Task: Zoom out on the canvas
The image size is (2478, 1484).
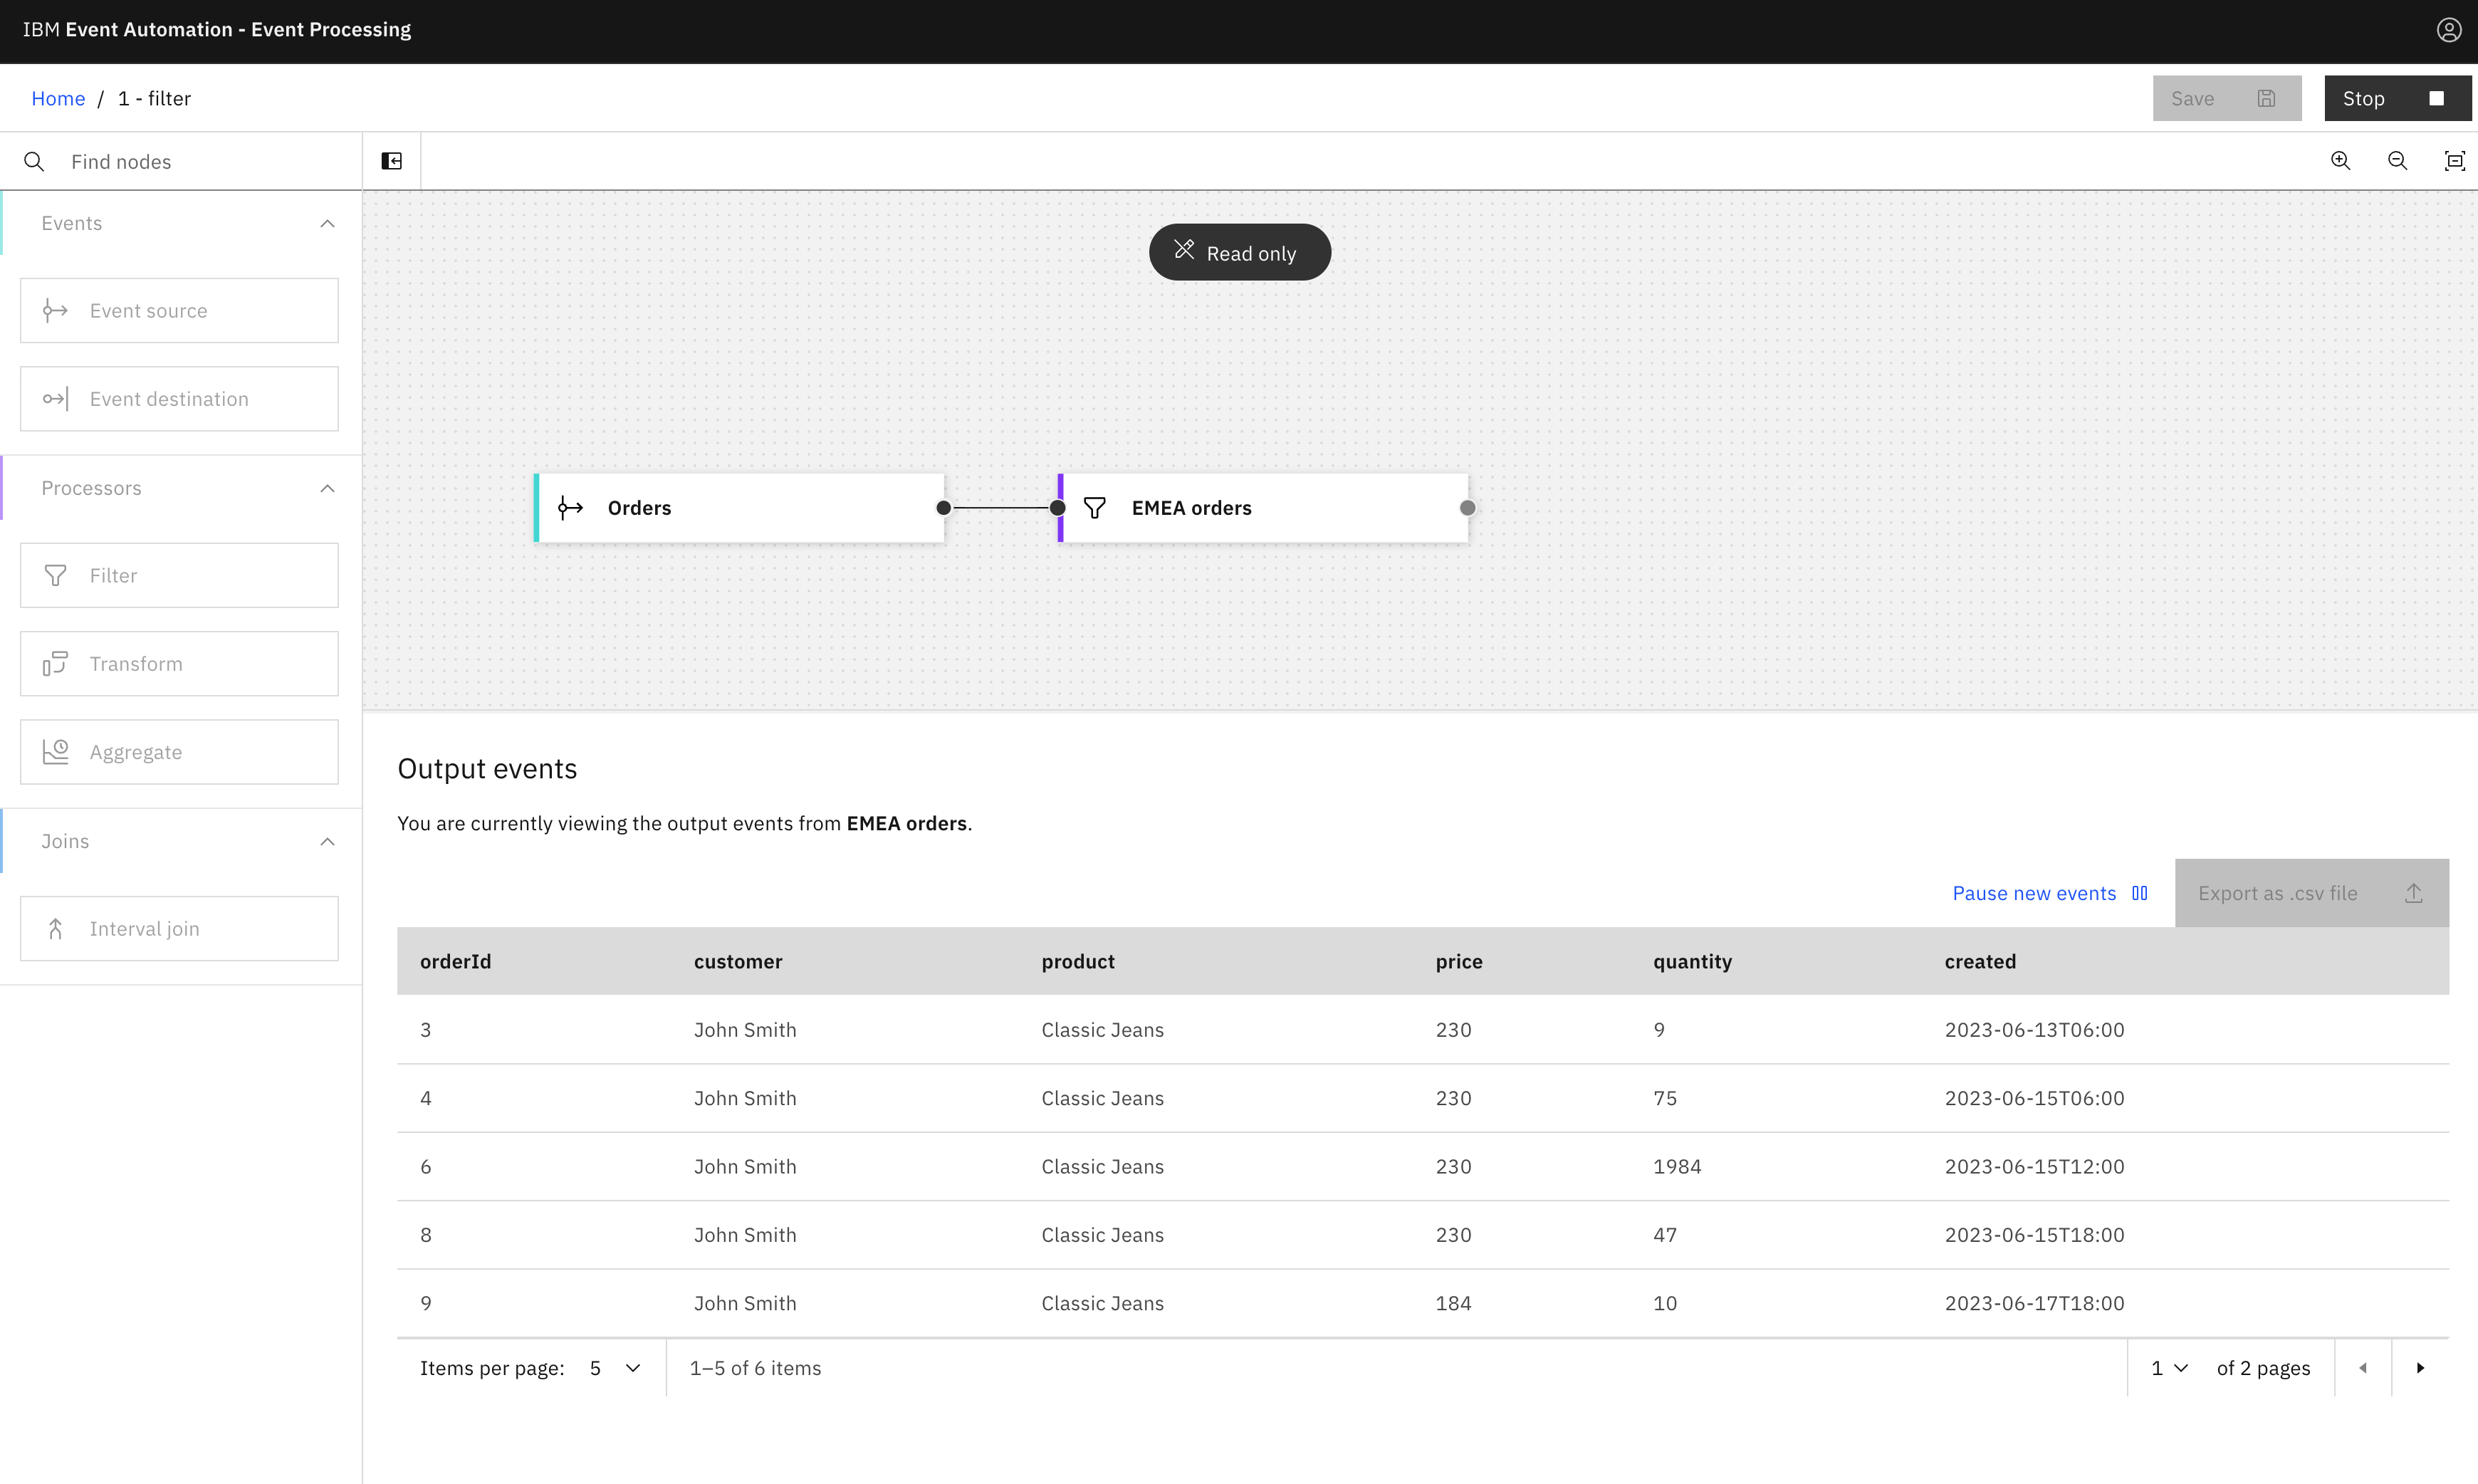Action: pyautogui.click(x=2397, y=161)
